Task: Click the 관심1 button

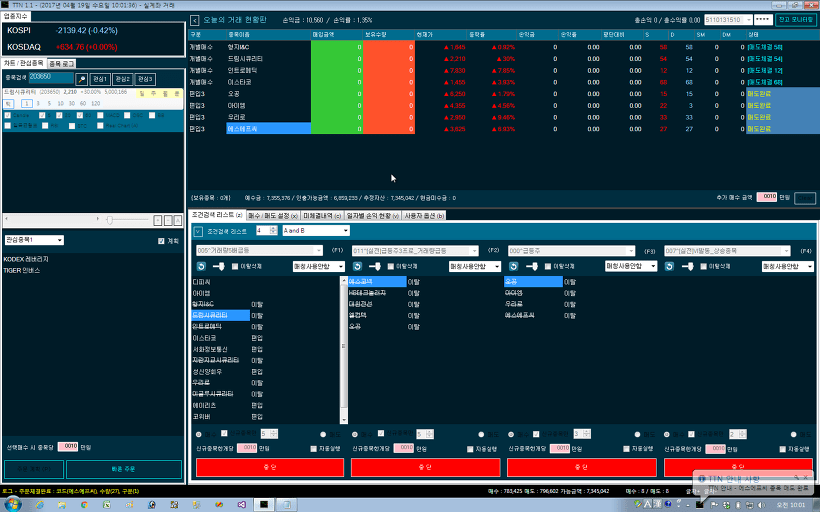Action: pos(100,79)
